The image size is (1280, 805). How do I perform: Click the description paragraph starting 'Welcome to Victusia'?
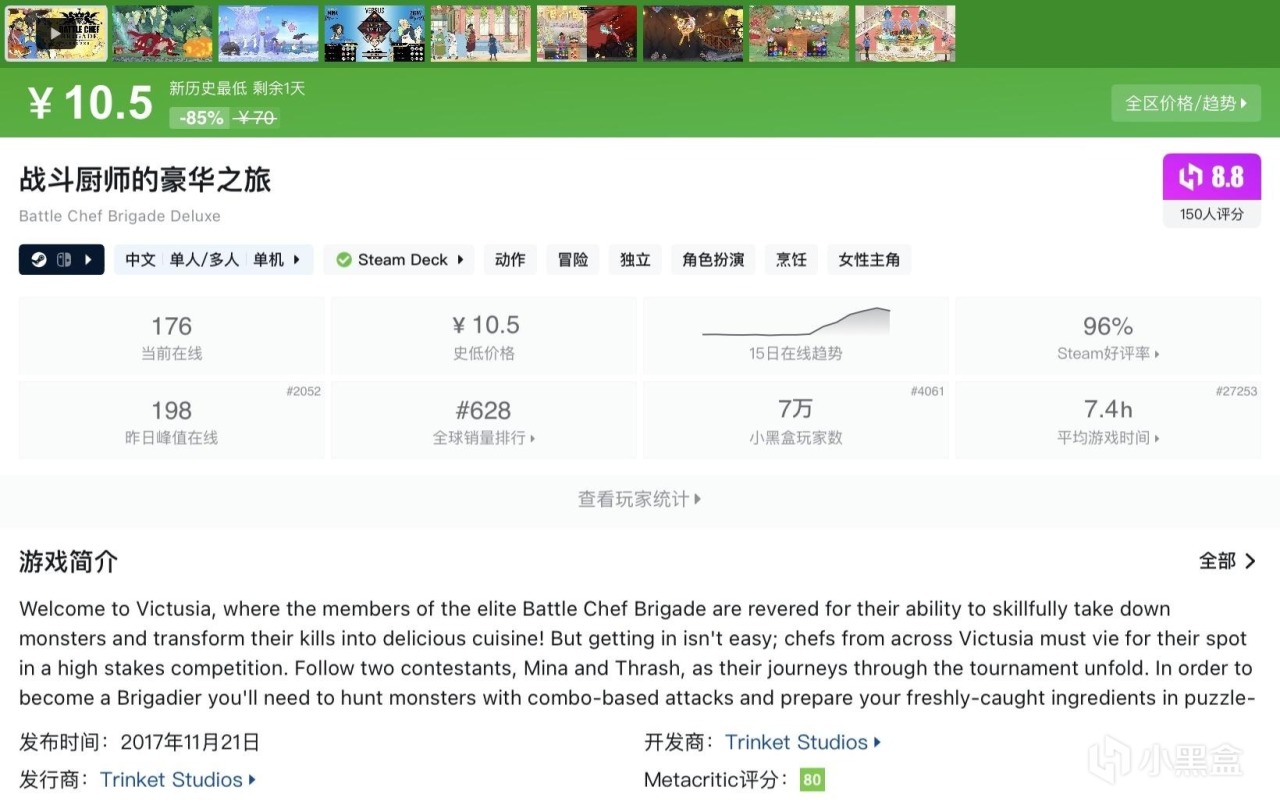[636, 653]
